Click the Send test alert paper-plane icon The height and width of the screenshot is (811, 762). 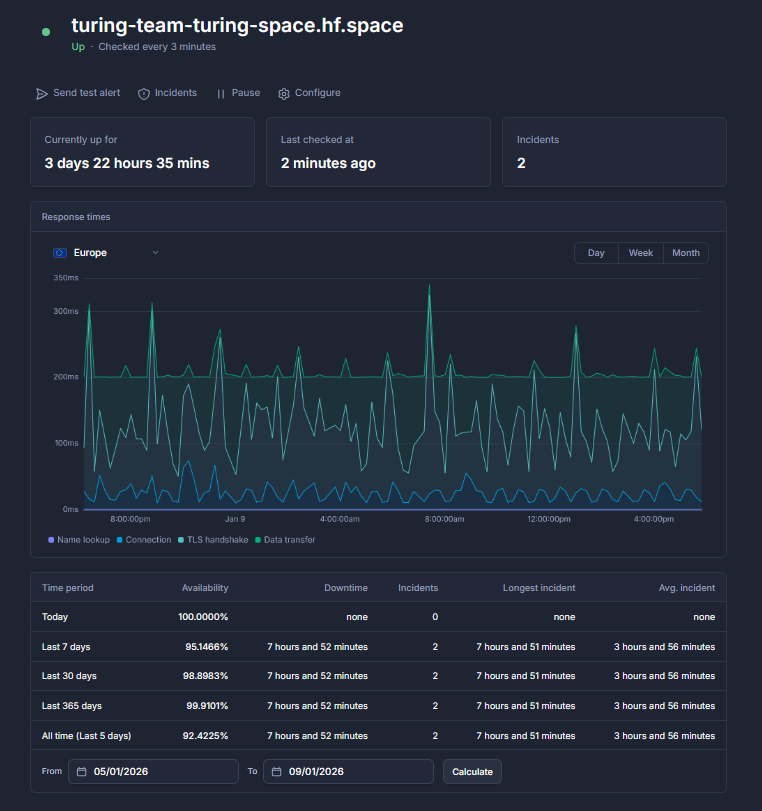(x=41, y=94)
